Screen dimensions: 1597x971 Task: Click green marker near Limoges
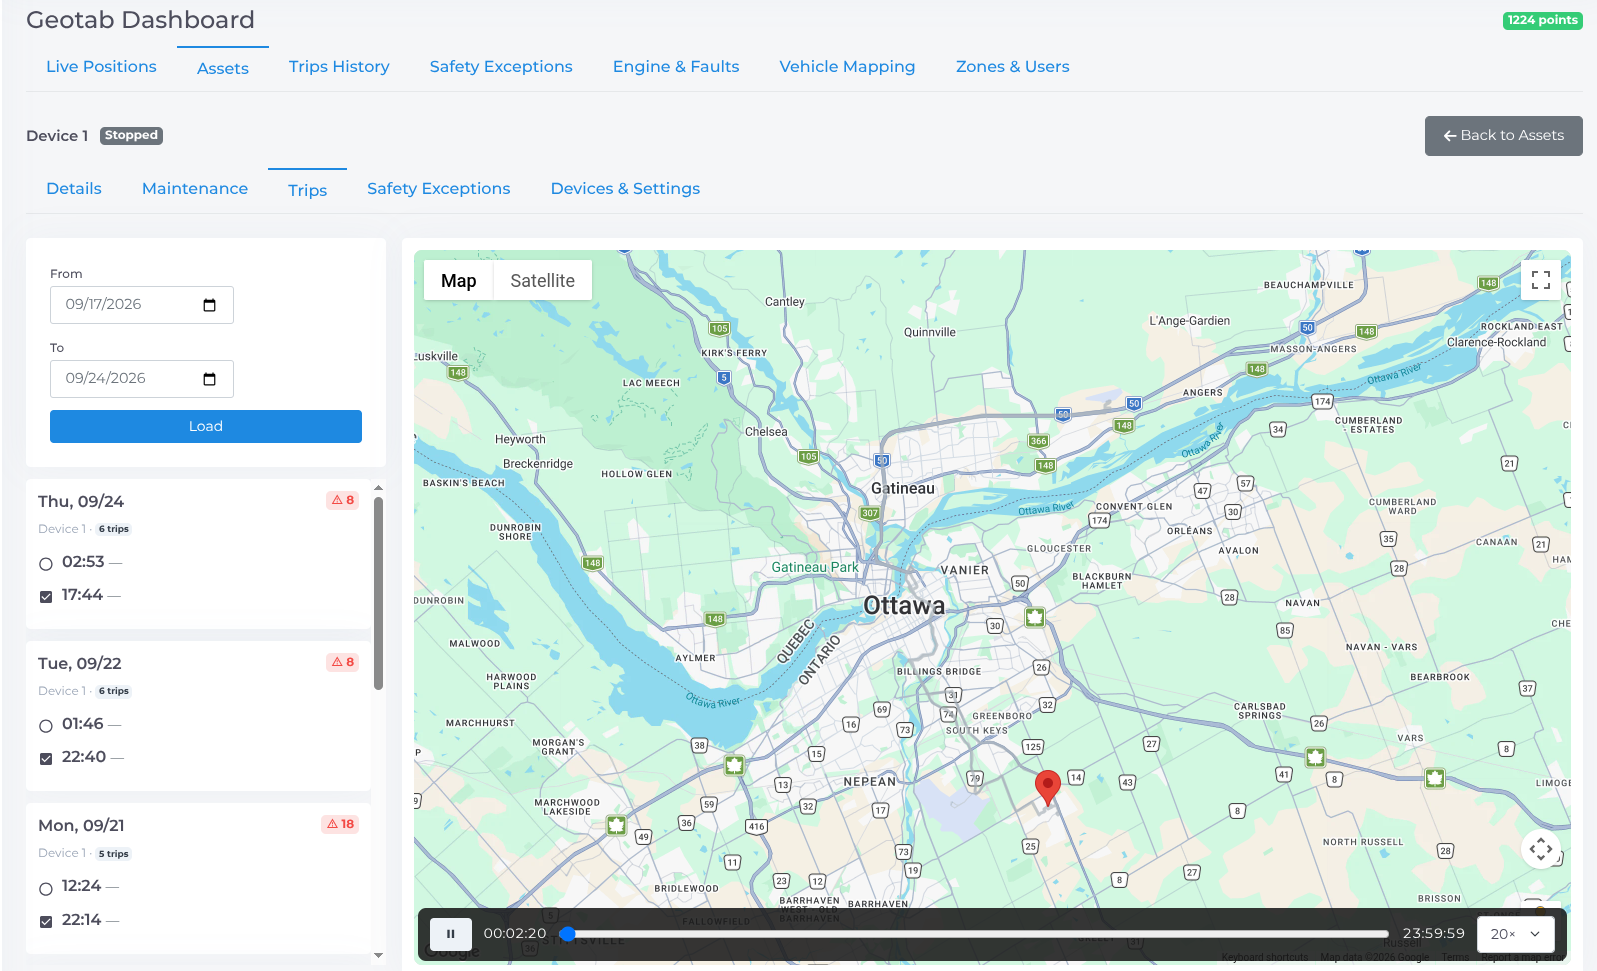click(x=1435, y=777)
